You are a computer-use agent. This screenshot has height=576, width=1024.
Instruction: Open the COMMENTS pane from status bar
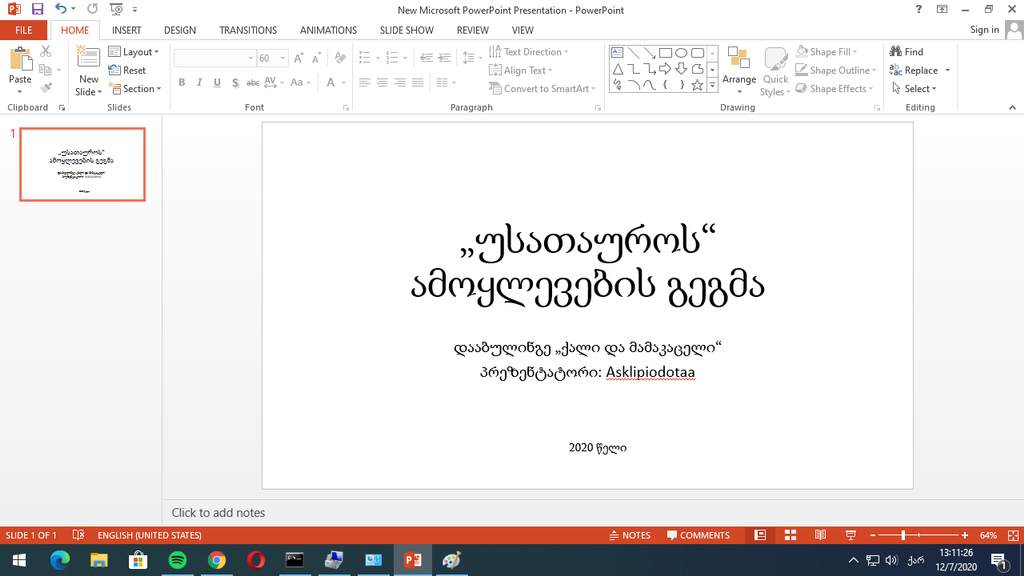tap(698, 535)
